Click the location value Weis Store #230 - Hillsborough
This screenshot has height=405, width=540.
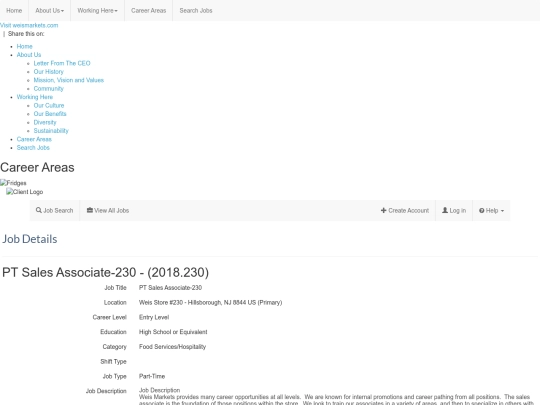click(x=210, y=302)
